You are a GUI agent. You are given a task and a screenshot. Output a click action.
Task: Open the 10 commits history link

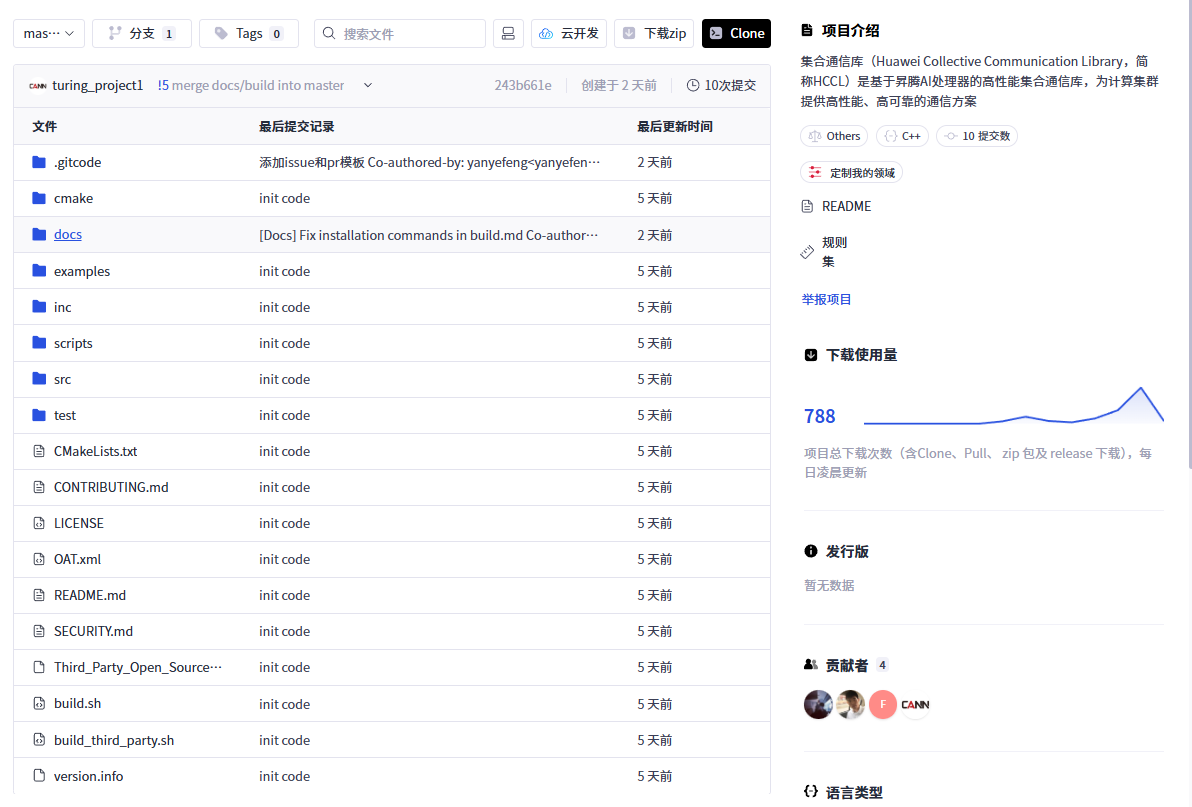[x=721, y=85]
